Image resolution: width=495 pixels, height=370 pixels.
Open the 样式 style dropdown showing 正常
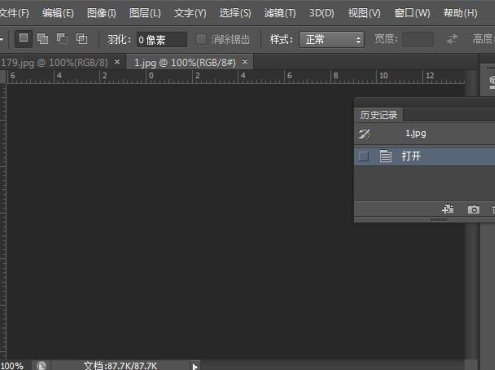point(332,40)
